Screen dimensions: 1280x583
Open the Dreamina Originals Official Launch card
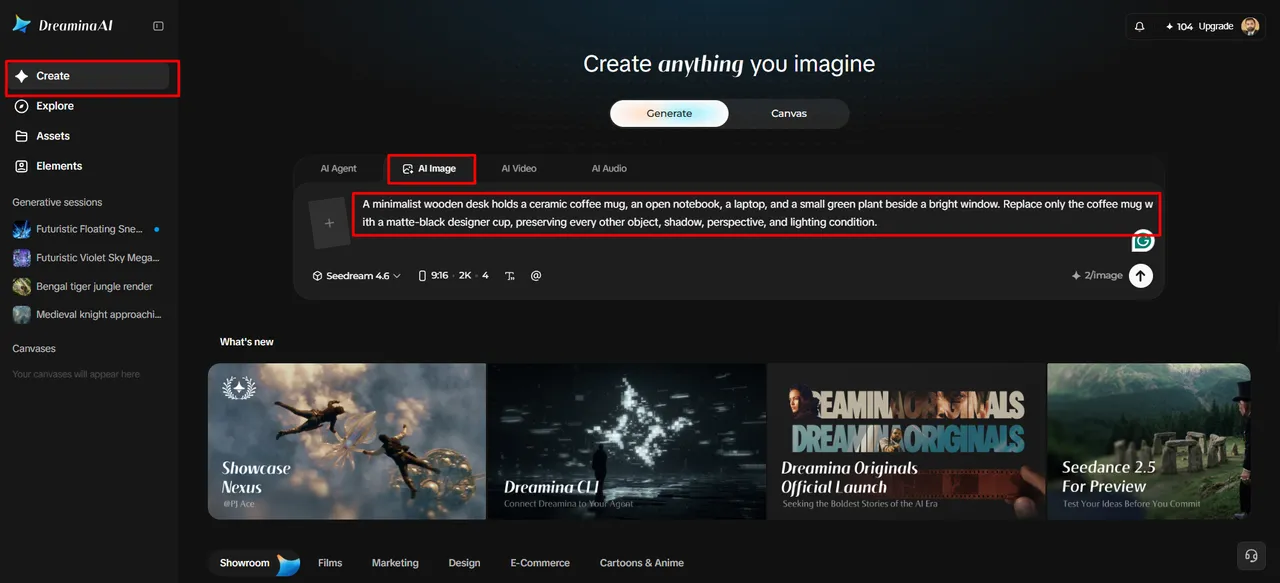906,441
